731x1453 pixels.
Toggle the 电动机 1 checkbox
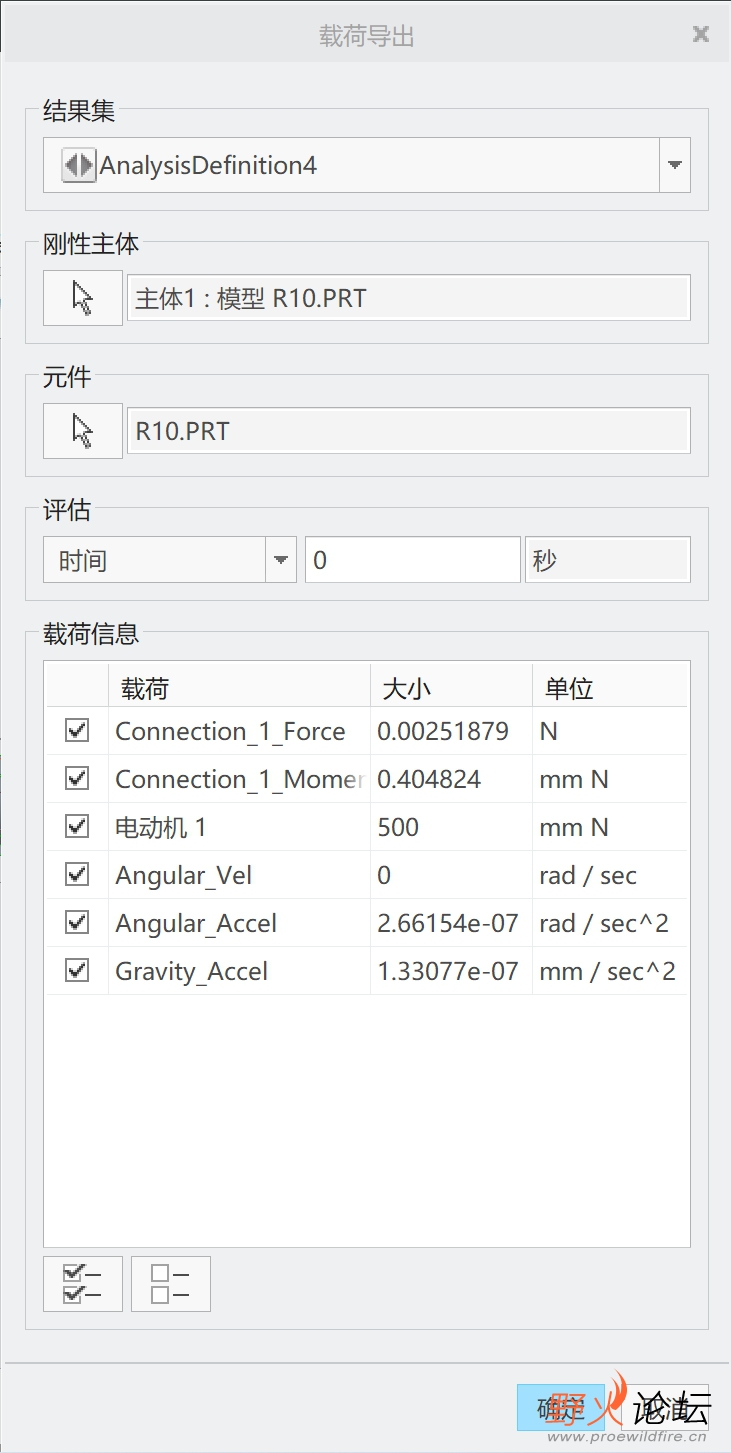pyautogui.click(x=77, y=826)
